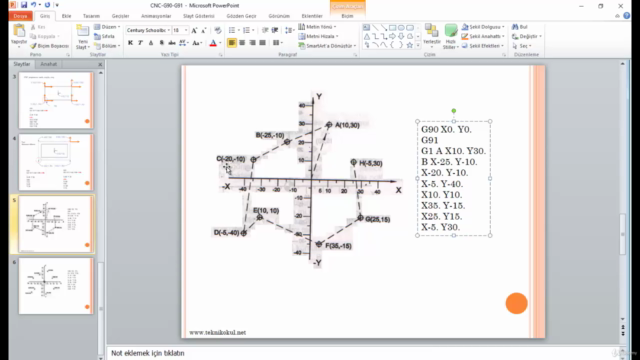
Task: Switch to the Tasarım tab
Action: 91,16
